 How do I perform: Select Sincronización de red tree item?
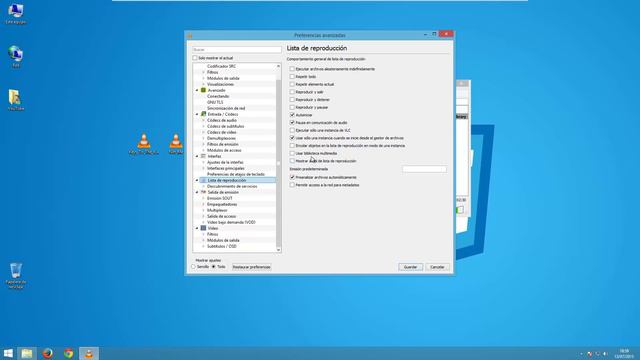(226, 108)
